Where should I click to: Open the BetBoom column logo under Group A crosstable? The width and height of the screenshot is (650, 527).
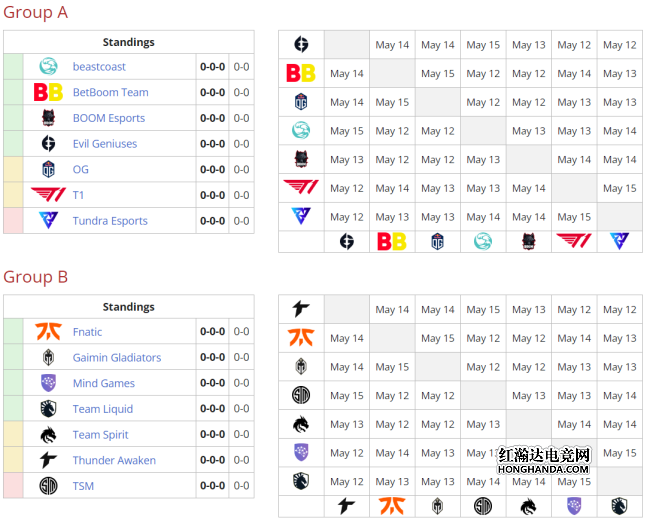pos(392,241)
